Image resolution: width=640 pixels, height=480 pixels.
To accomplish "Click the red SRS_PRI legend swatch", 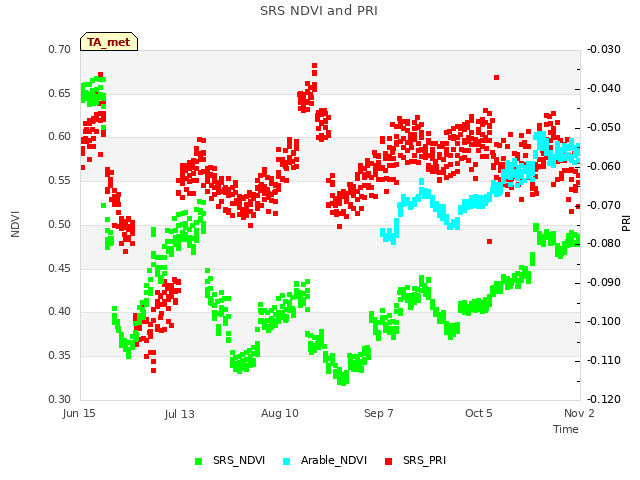I will pyautogui.click(x=389, y=462).
